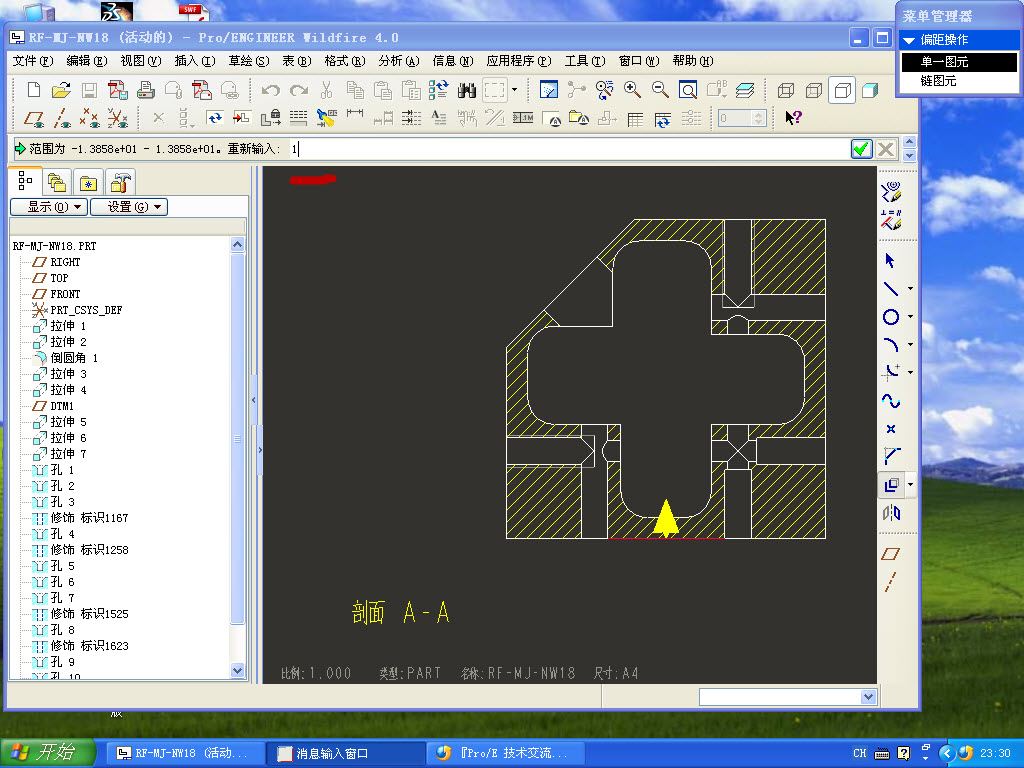1024x768 pixels.
Task: Choose 链图元 in menu manager
Action: 959,81
